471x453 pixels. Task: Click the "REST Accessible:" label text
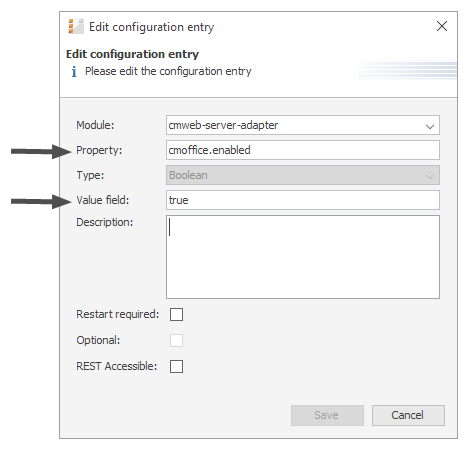[117, 366]
